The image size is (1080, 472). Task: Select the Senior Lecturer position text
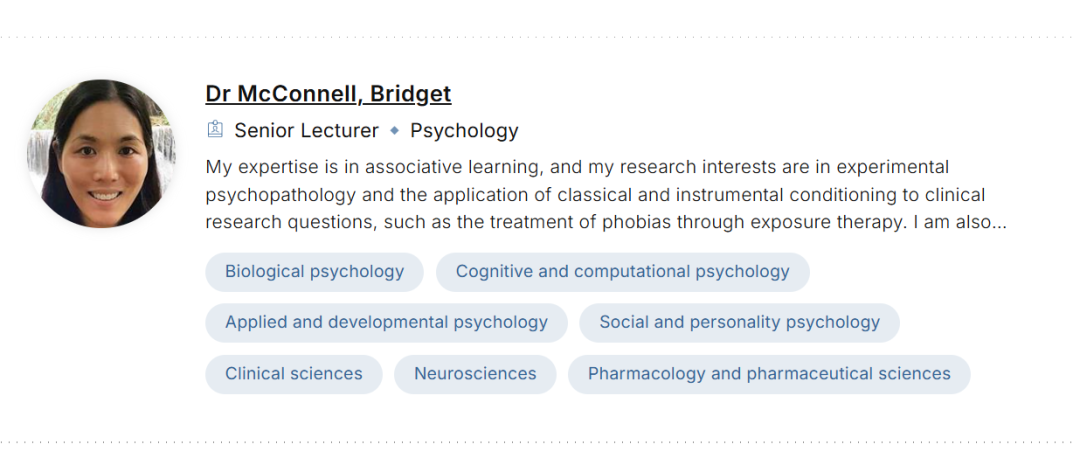coord(306,130)
